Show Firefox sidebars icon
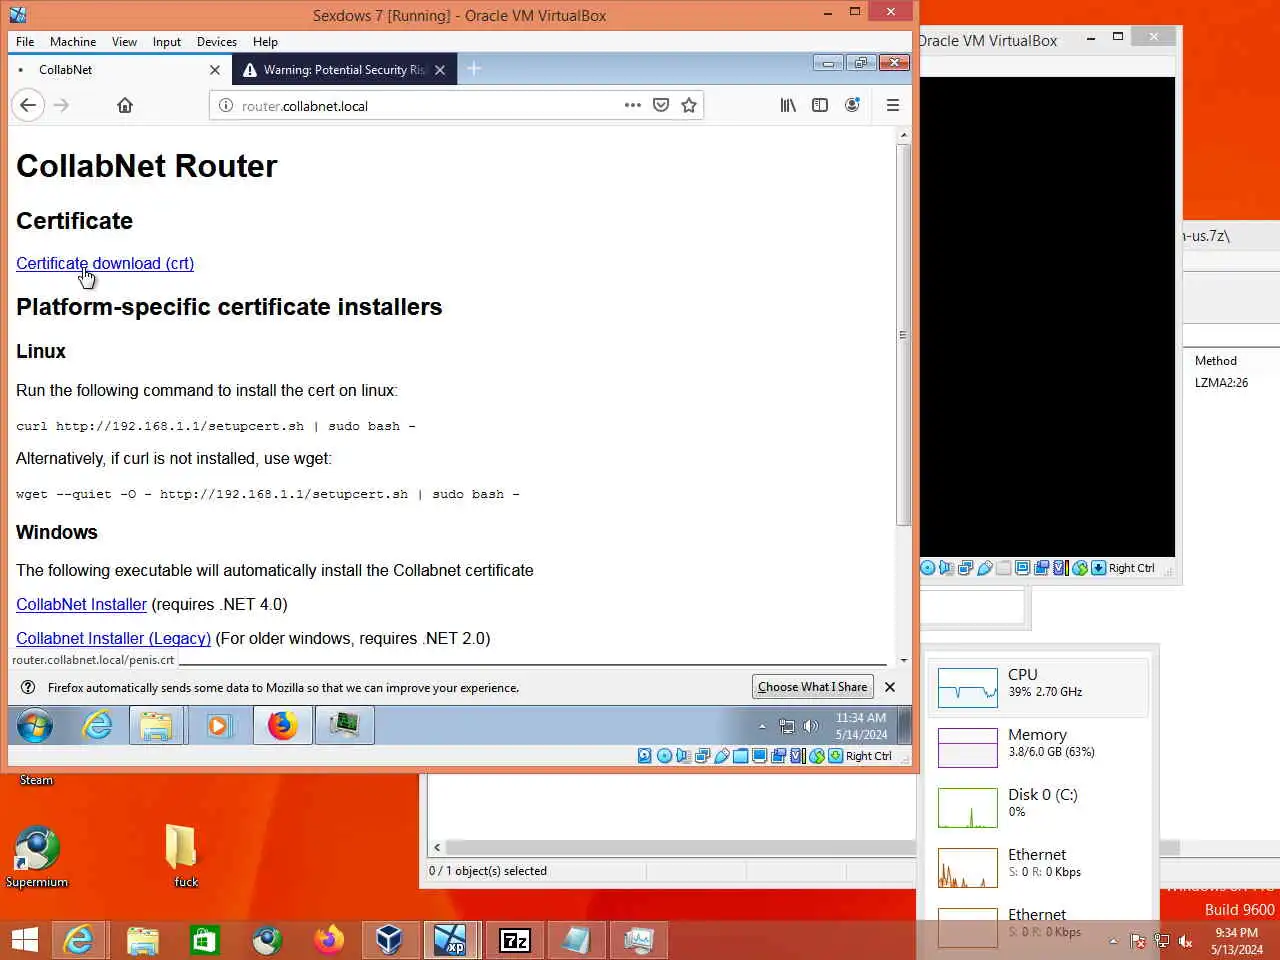Image resolution: width=1280 pixels, height=960 pixels. pos(820,105)
